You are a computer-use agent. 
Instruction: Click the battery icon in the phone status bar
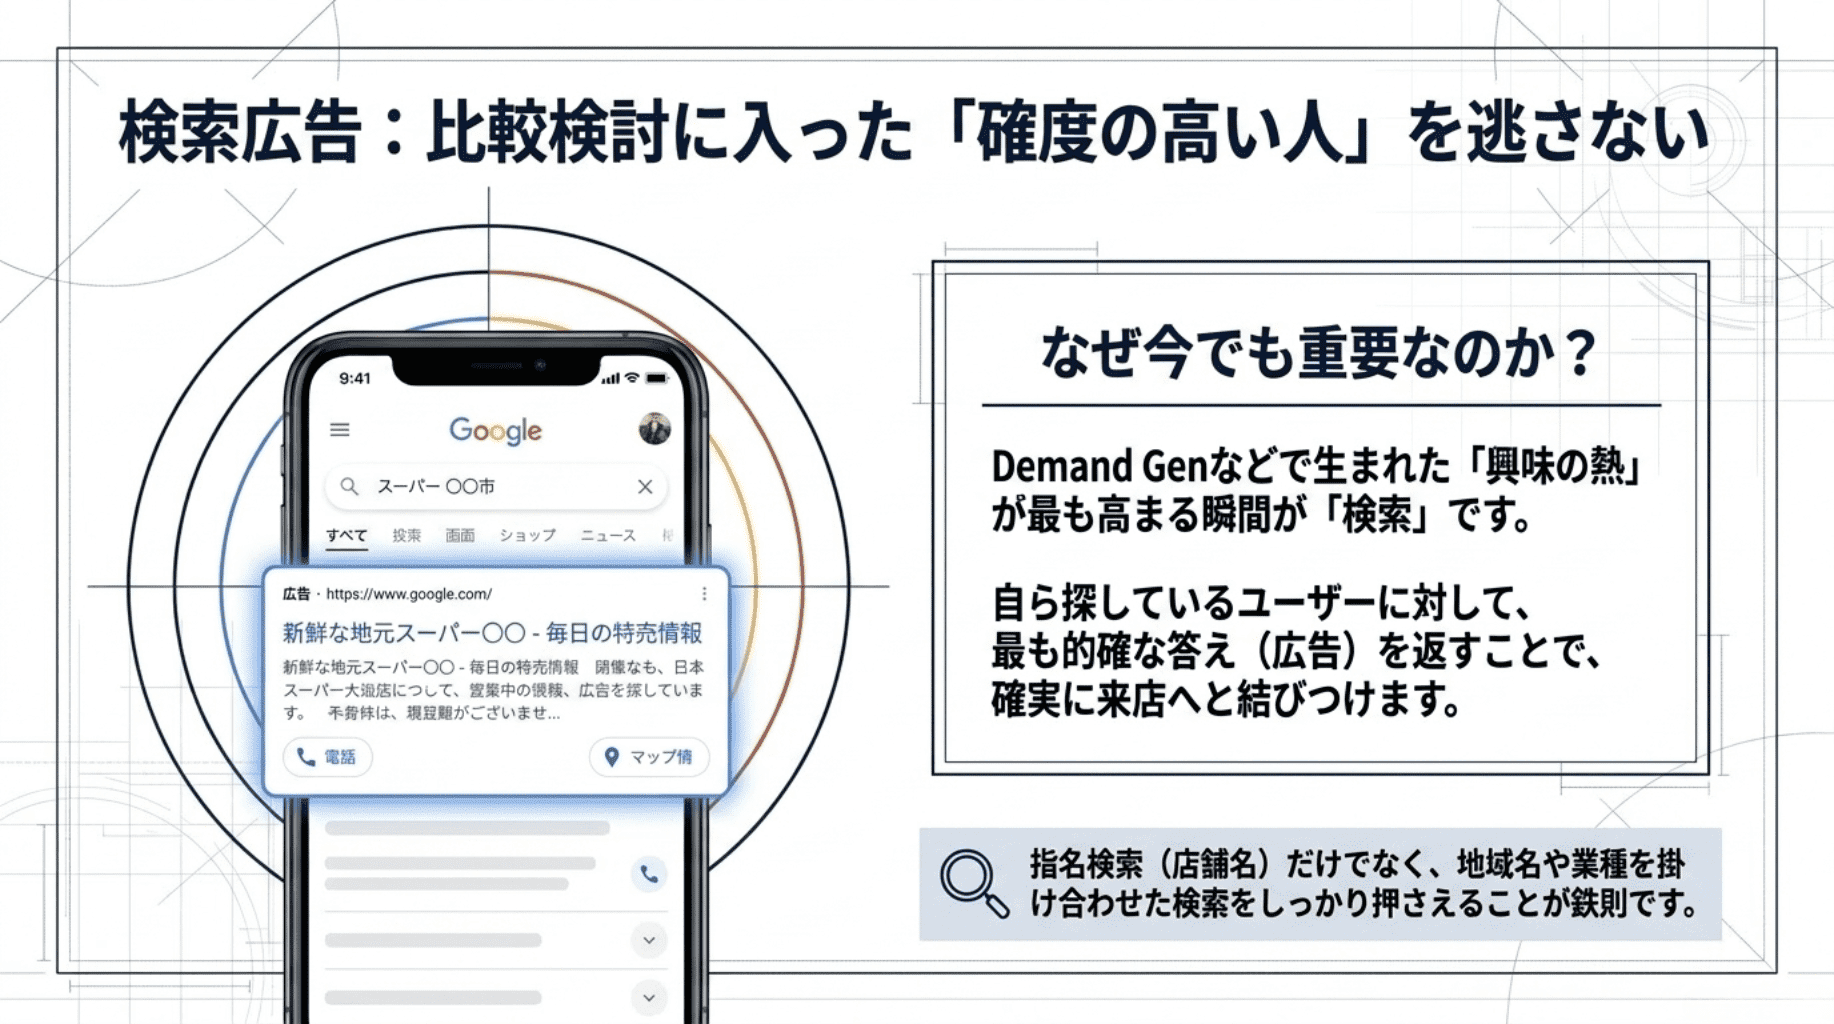(x=656, y=378)
